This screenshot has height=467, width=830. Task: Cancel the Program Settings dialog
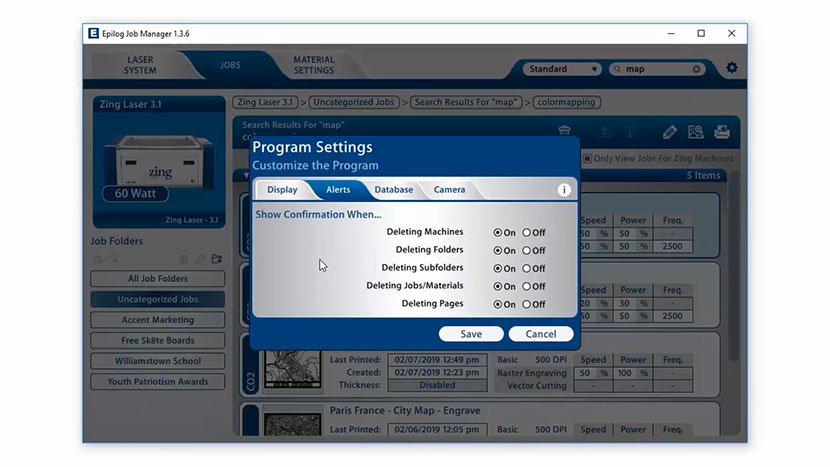point(540,334)
